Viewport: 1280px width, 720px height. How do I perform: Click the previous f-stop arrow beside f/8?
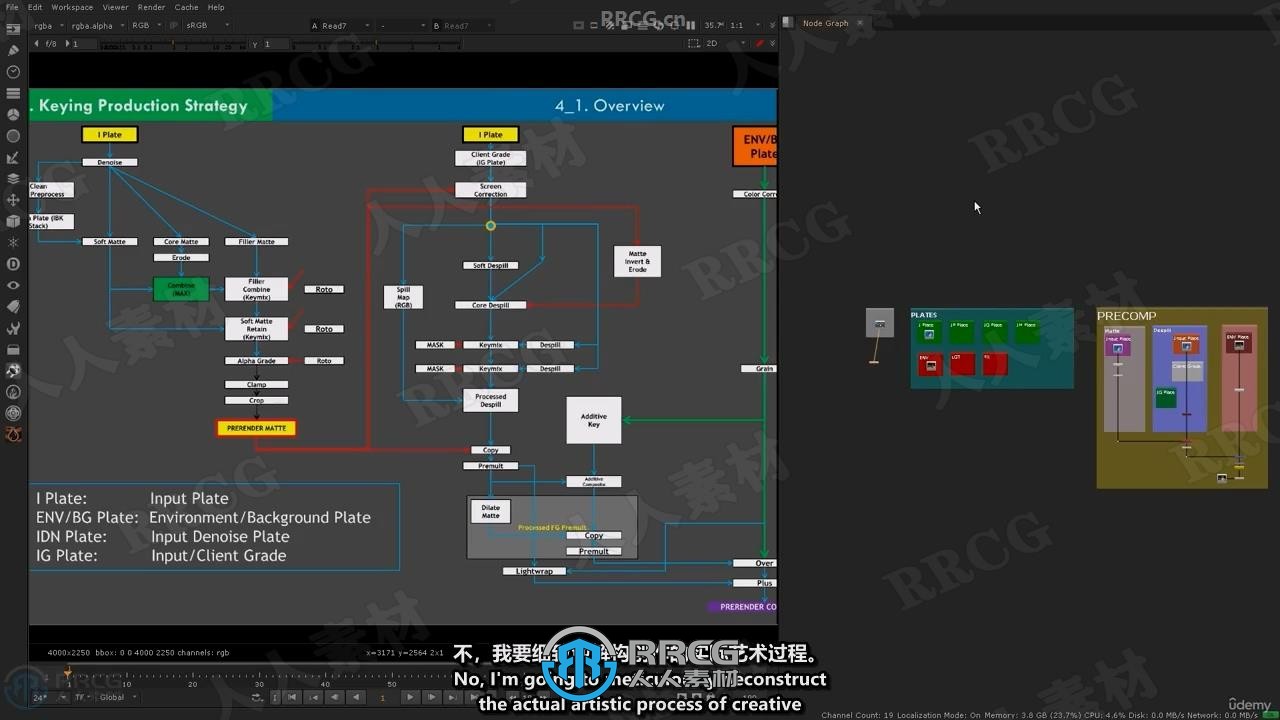[x=37, y=44]
